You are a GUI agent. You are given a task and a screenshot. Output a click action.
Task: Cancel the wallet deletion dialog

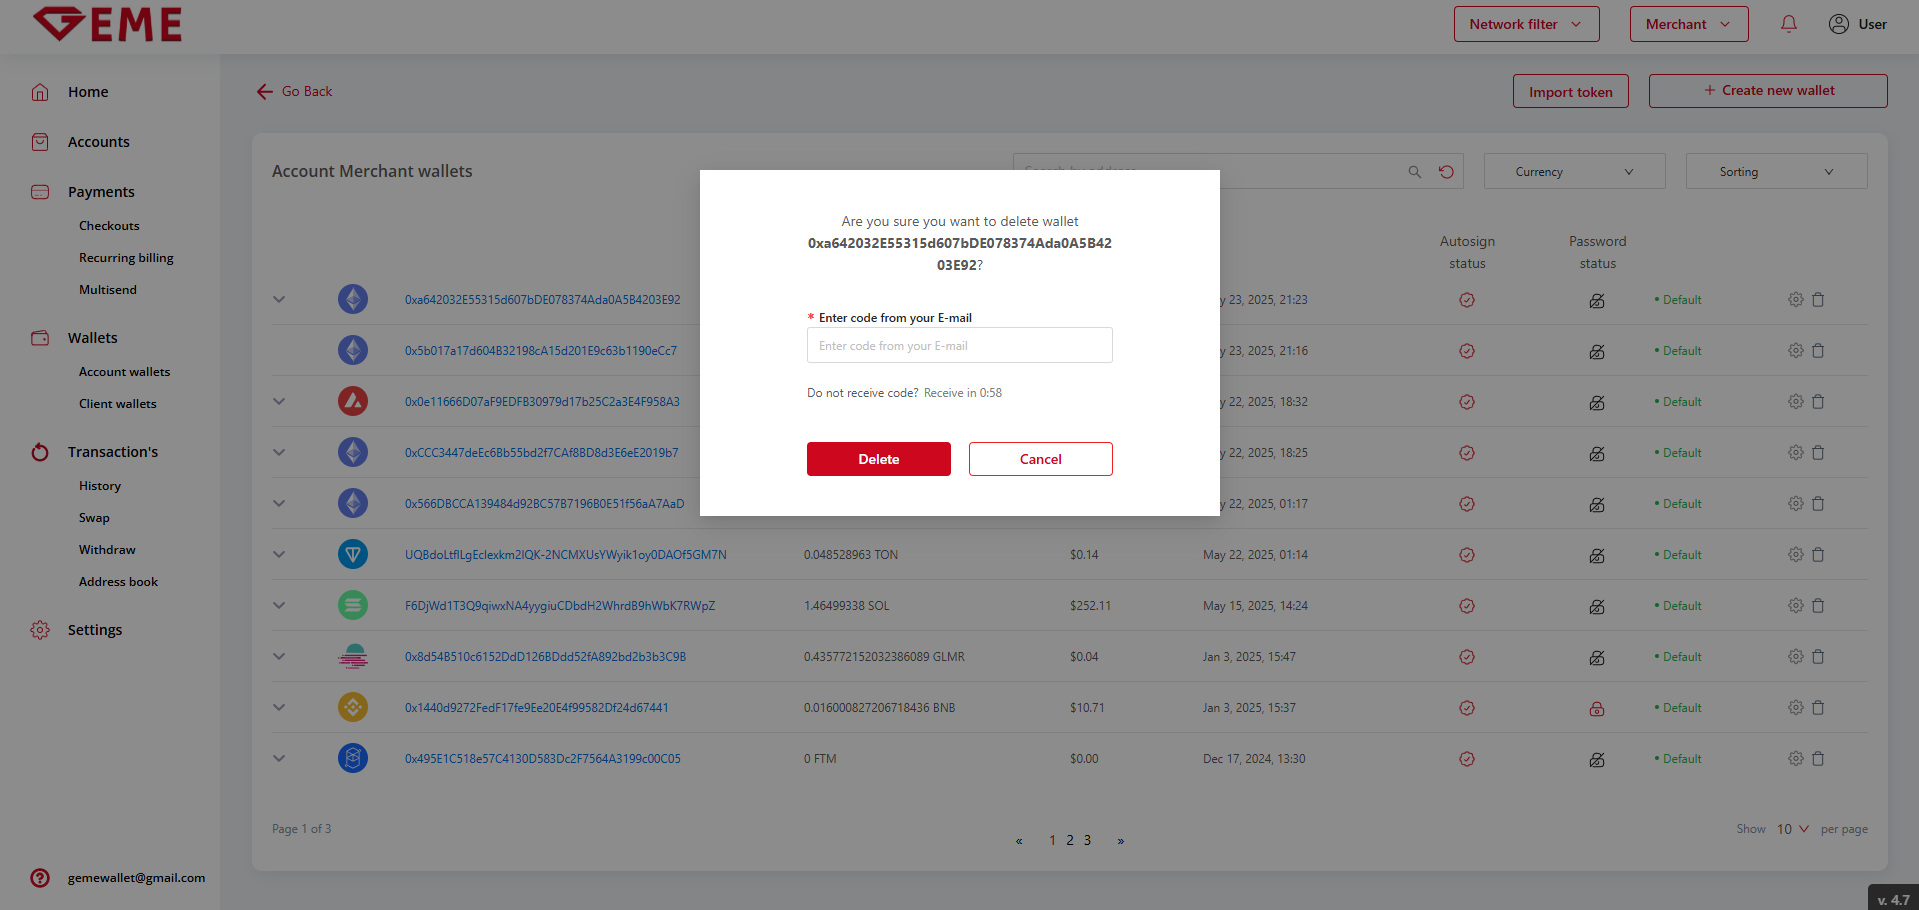[1040, 459]
